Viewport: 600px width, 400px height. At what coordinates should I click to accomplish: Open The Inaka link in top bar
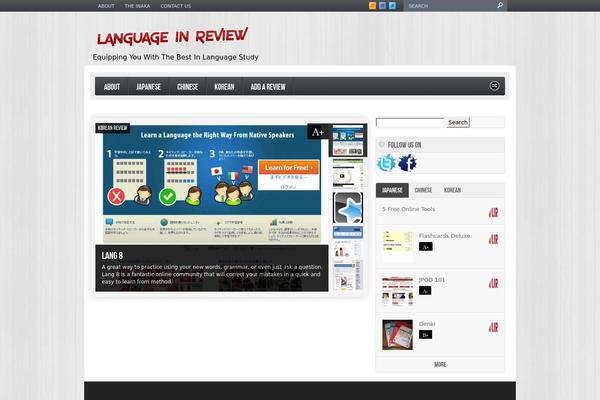pos(137,6)
